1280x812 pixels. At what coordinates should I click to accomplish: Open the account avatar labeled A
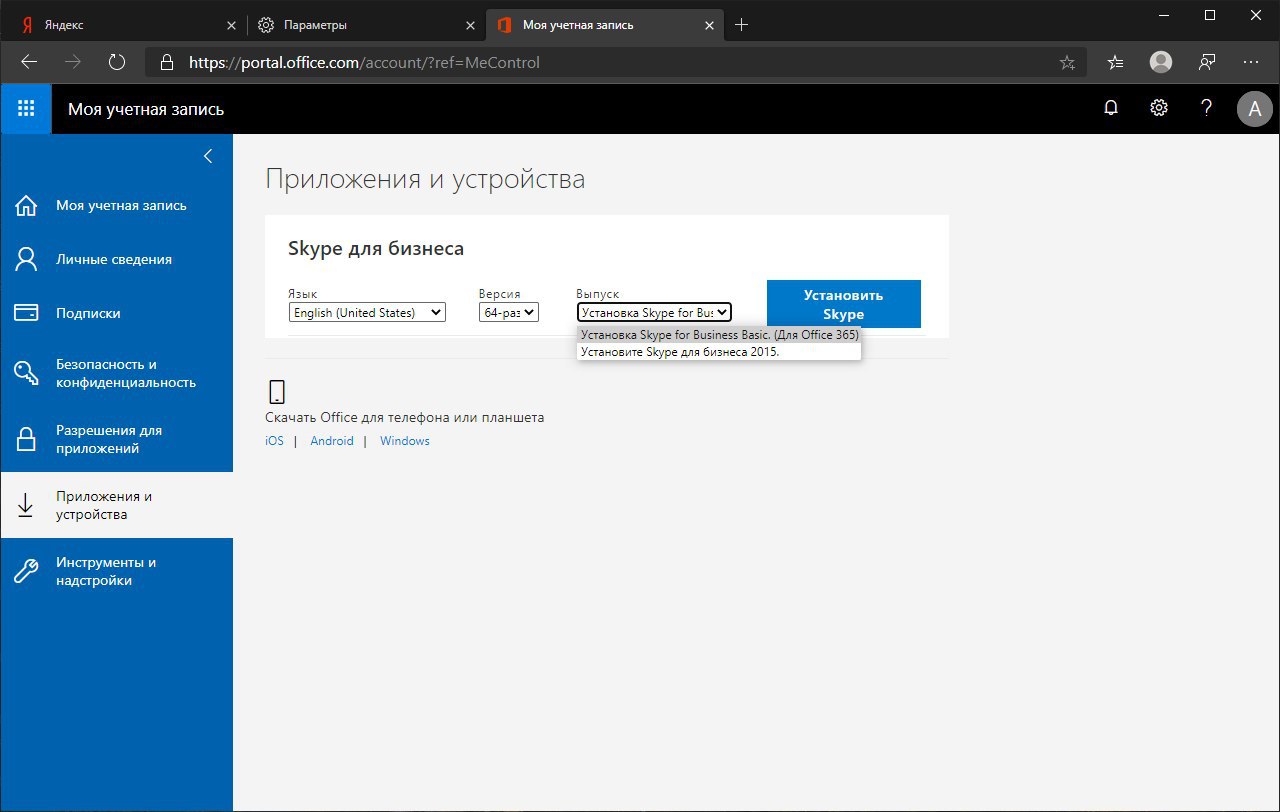pos(1255,109)
